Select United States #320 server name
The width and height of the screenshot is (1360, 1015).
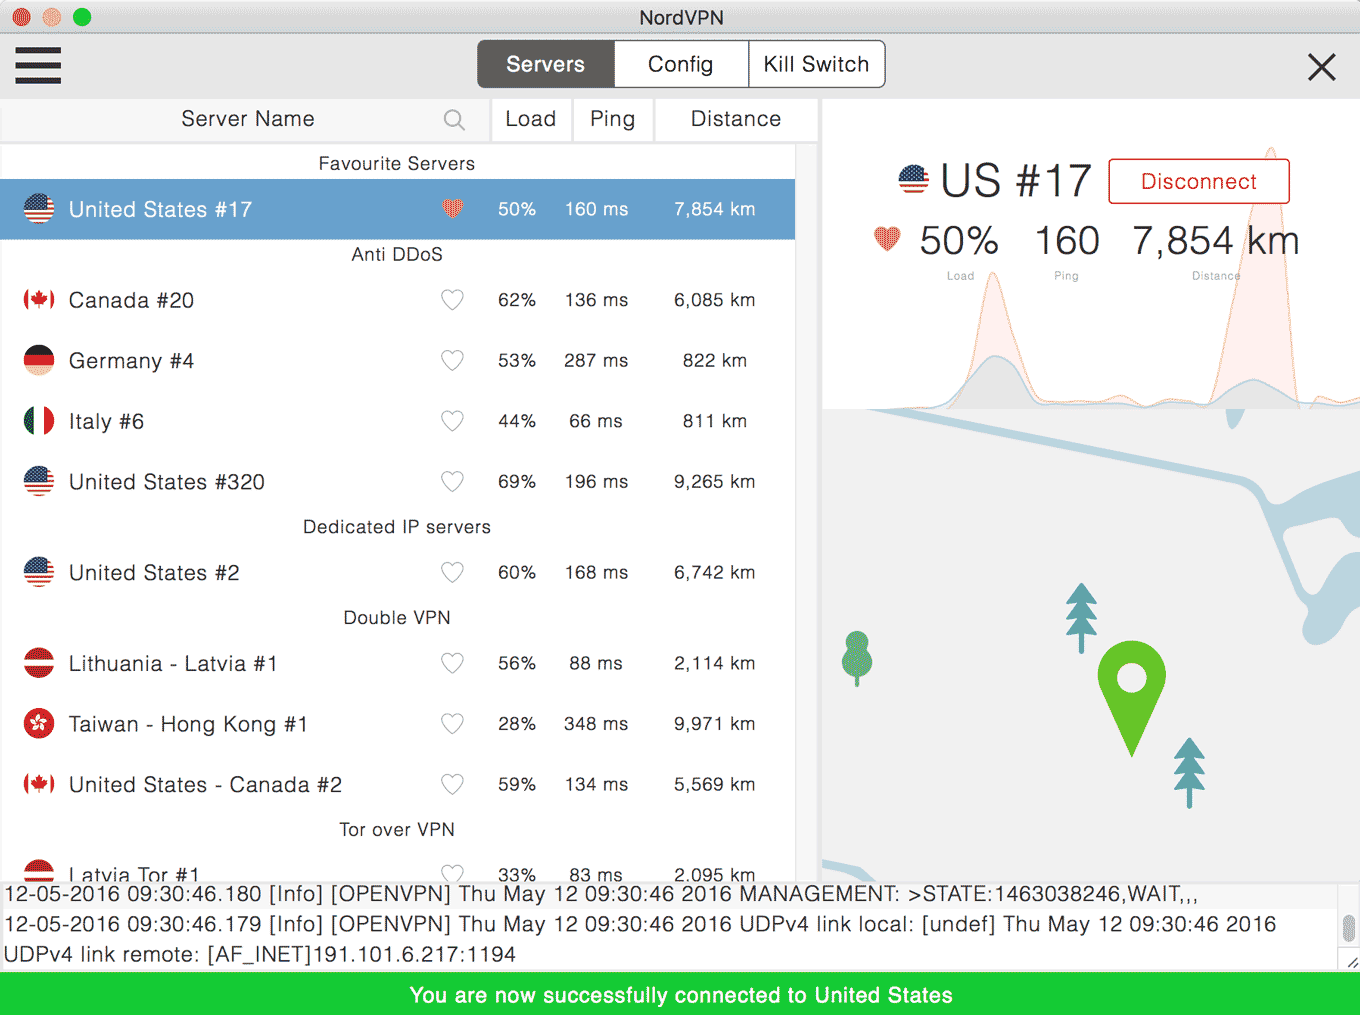[x=167, y=482]
